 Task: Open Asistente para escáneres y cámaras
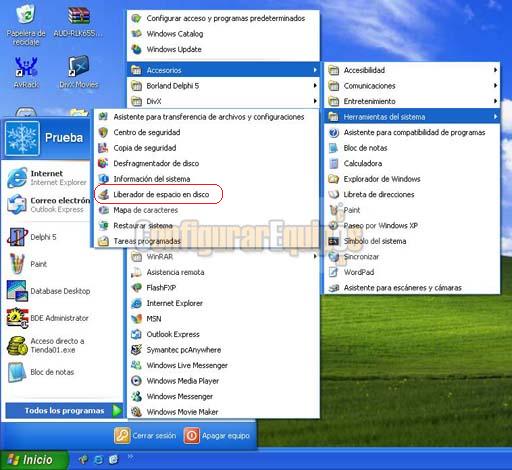(412, 288)
